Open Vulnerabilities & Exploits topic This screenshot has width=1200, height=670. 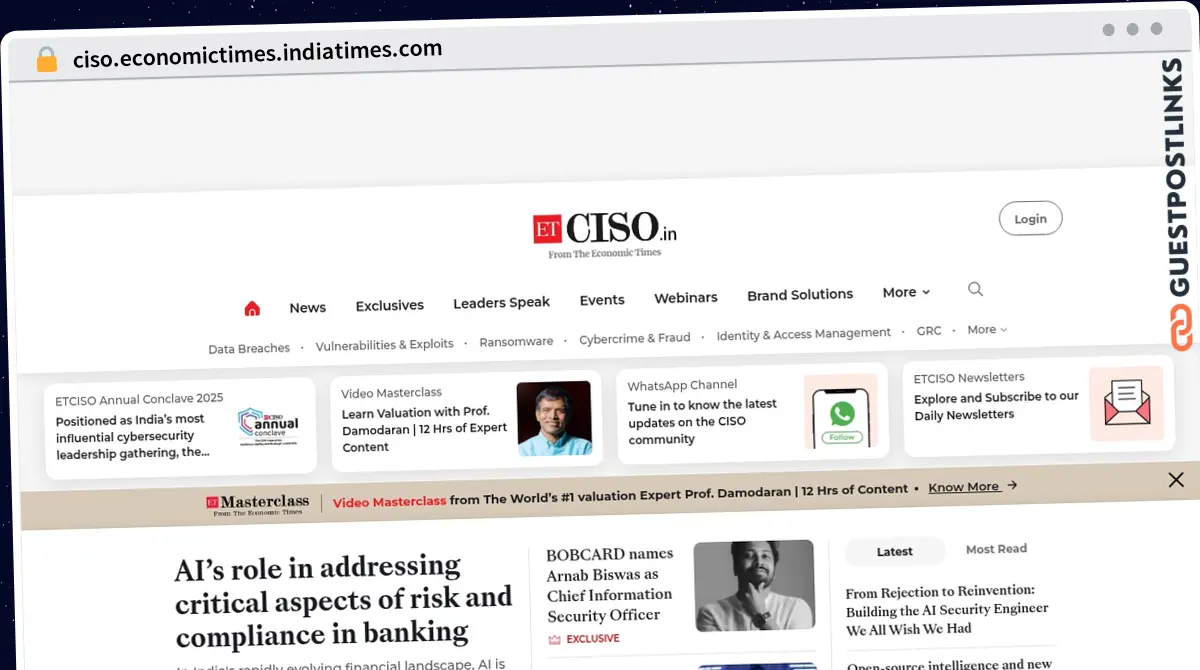(384, 344)
